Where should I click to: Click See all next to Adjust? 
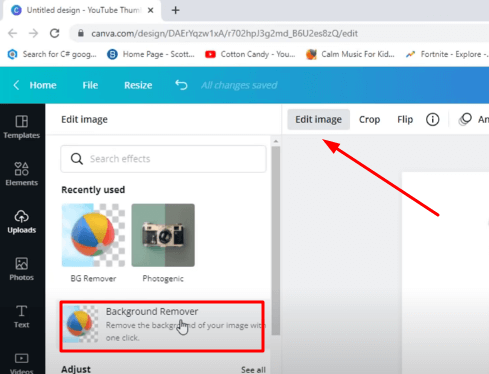tap(253, 370)
